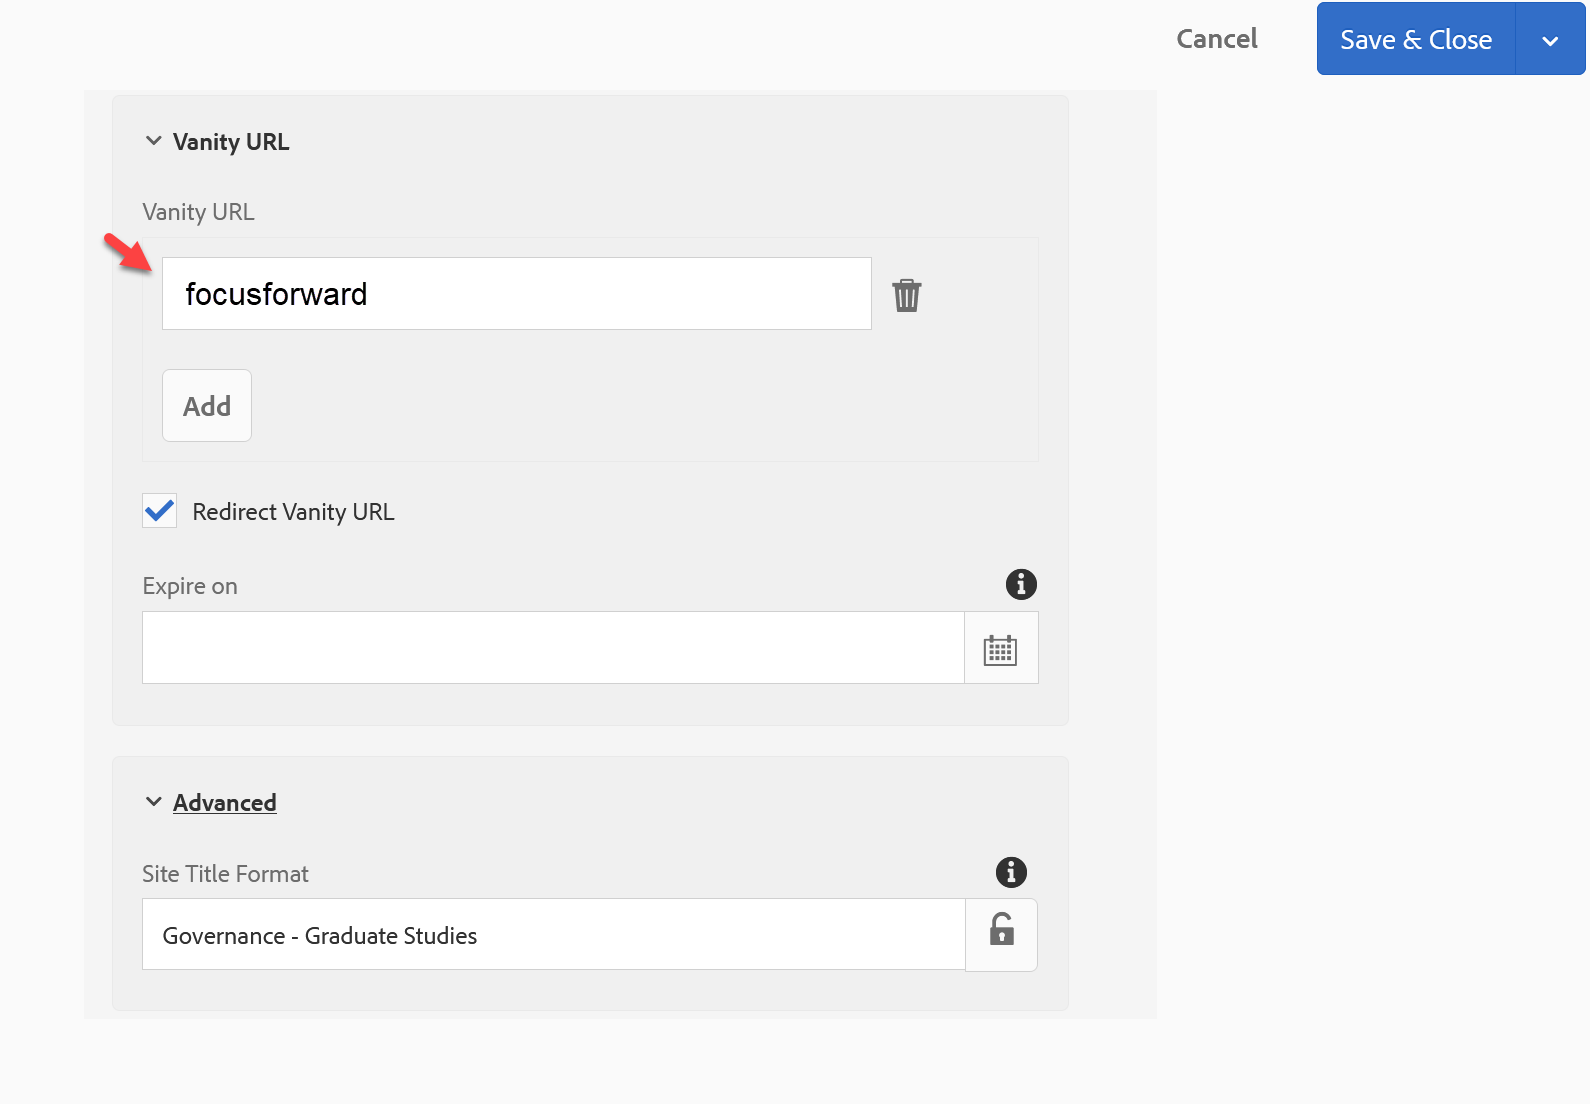The image size is (1590, 1104).
Task: Click the Save & Close button
Action: (x=1416, y=40)
